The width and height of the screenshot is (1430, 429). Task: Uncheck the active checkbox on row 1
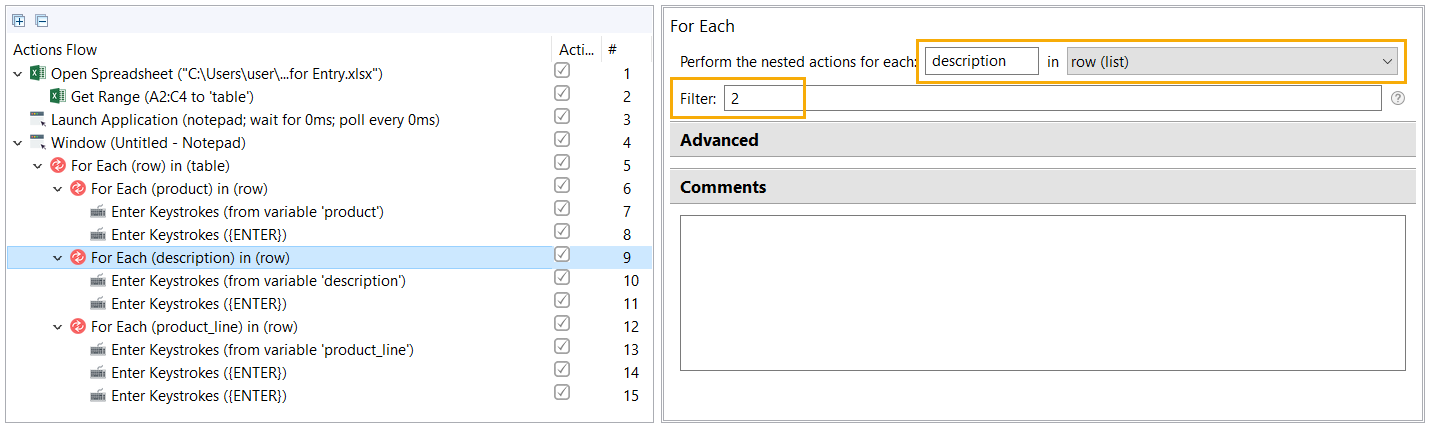click(x=562, y=71)
